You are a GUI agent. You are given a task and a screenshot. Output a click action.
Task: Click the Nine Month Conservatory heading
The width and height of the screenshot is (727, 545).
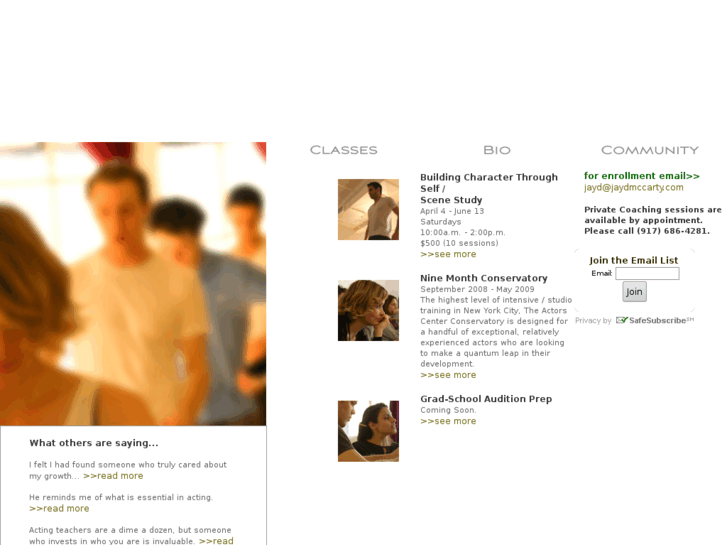coord(484,278)
